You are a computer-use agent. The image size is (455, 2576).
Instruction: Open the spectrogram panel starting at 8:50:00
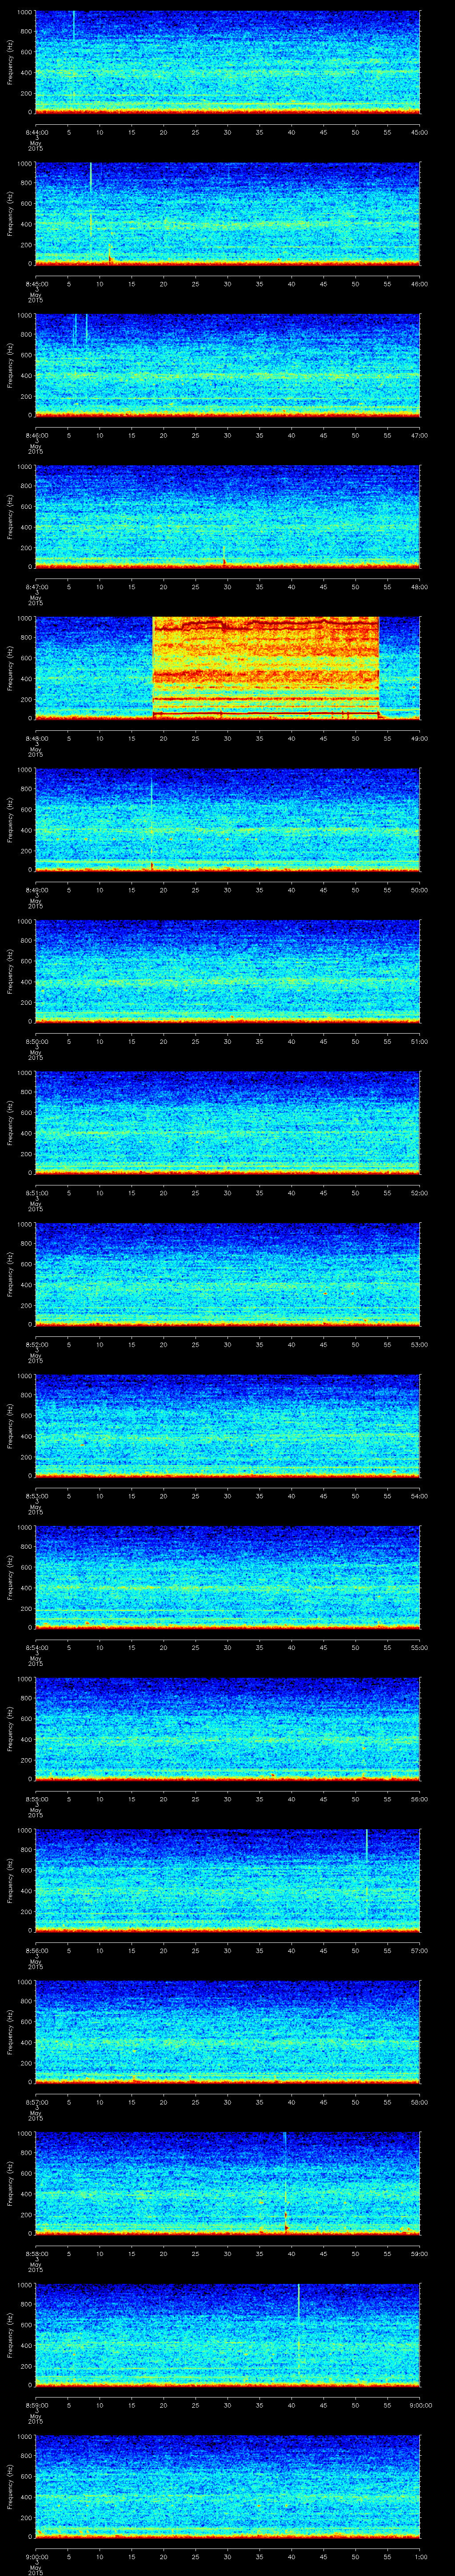pyautogui.click(x=228, y=971)
